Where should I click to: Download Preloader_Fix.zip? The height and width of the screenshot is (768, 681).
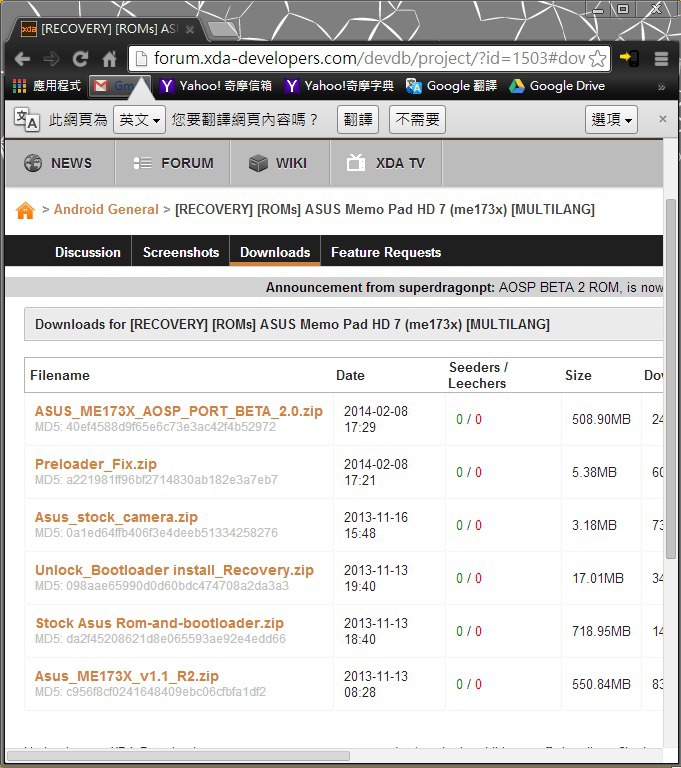[x=96, y=464]
